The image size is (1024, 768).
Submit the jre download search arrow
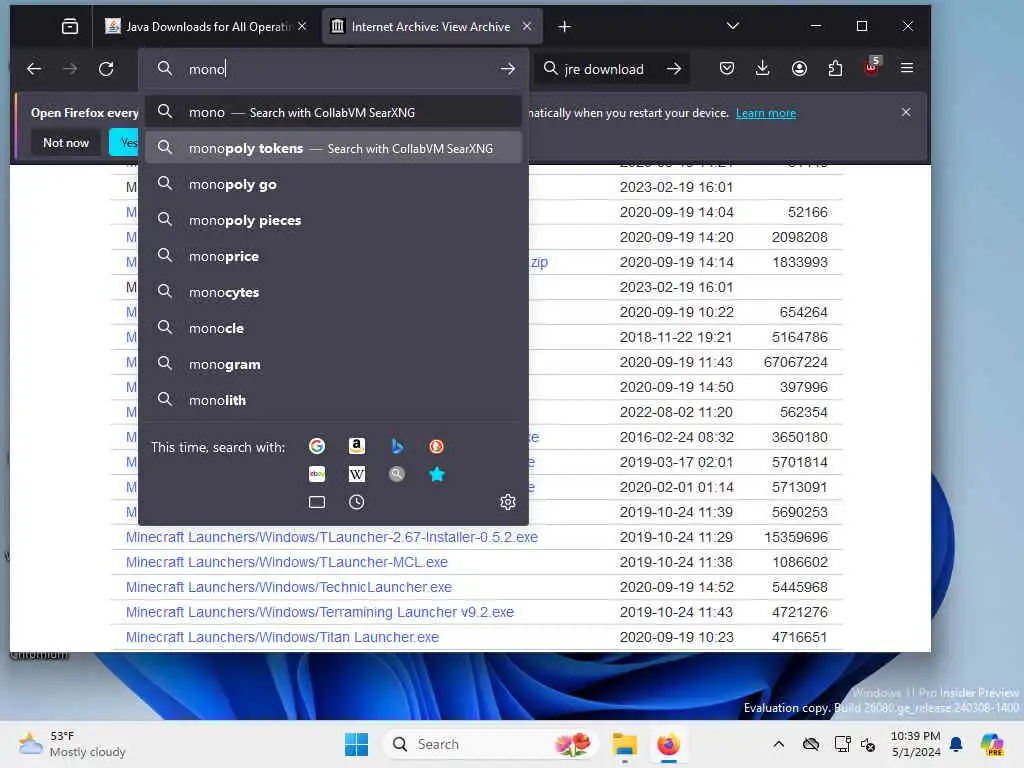674,69
